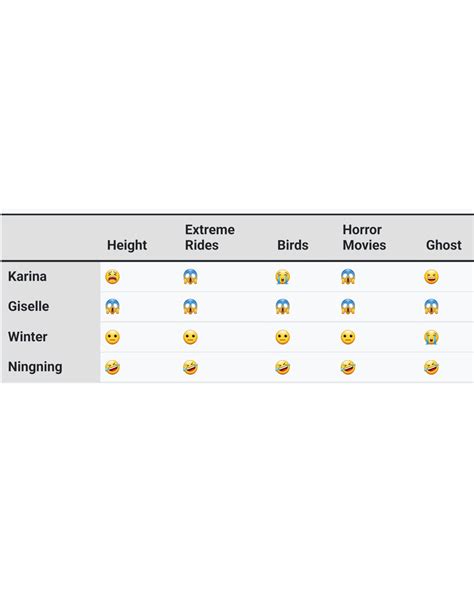
Task: Click the Winter row label
Action: click(x=28, y=336)
